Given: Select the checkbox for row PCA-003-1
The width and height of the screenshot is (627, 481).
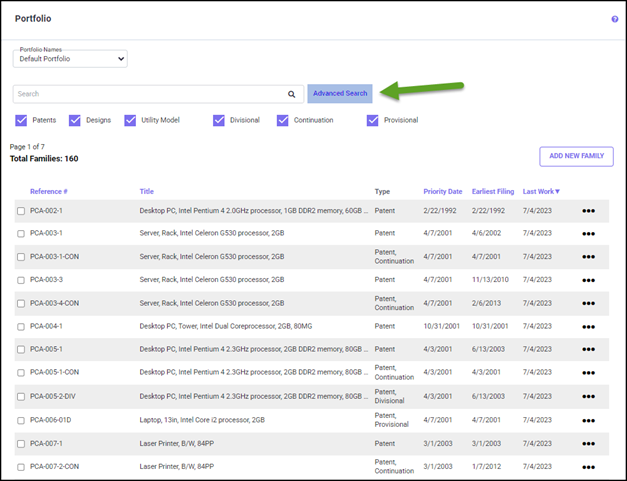Looking at the screenshot, I should [21, 234].
